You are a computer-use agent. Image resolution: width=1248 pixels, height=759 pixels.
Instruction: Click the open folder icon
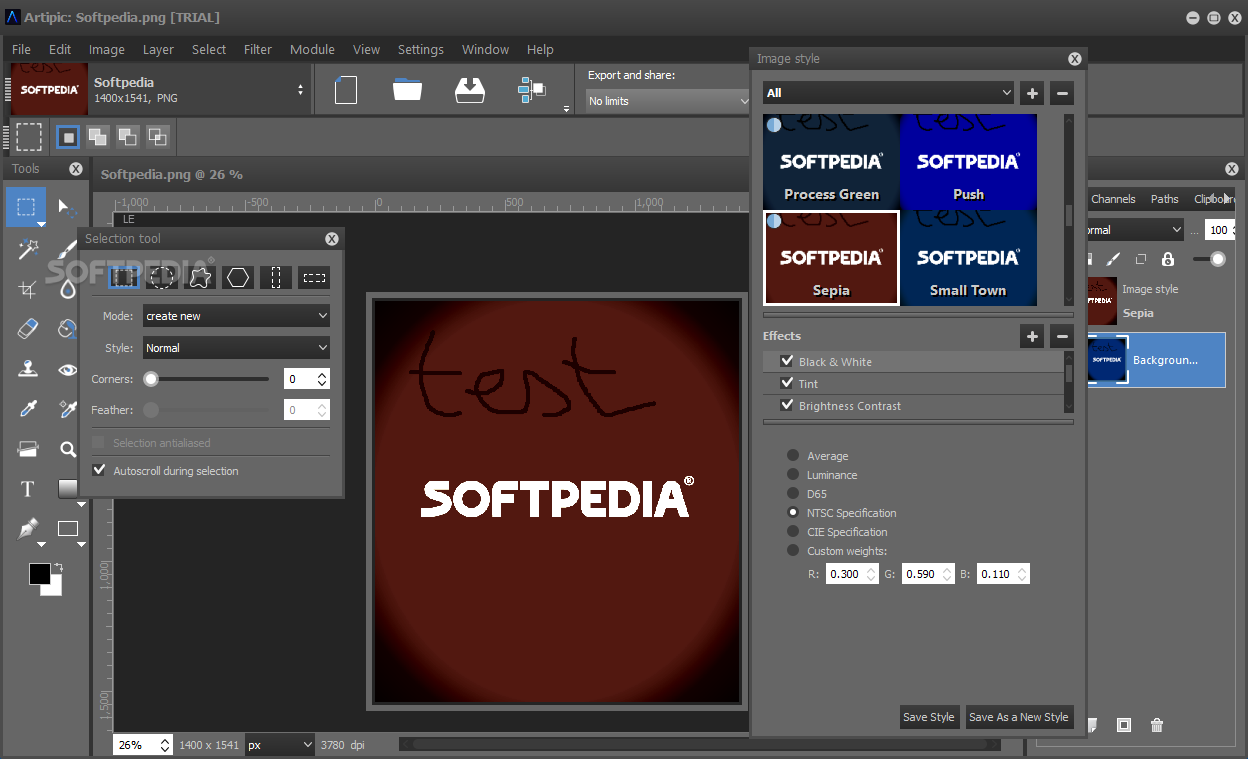coord(407,90)
